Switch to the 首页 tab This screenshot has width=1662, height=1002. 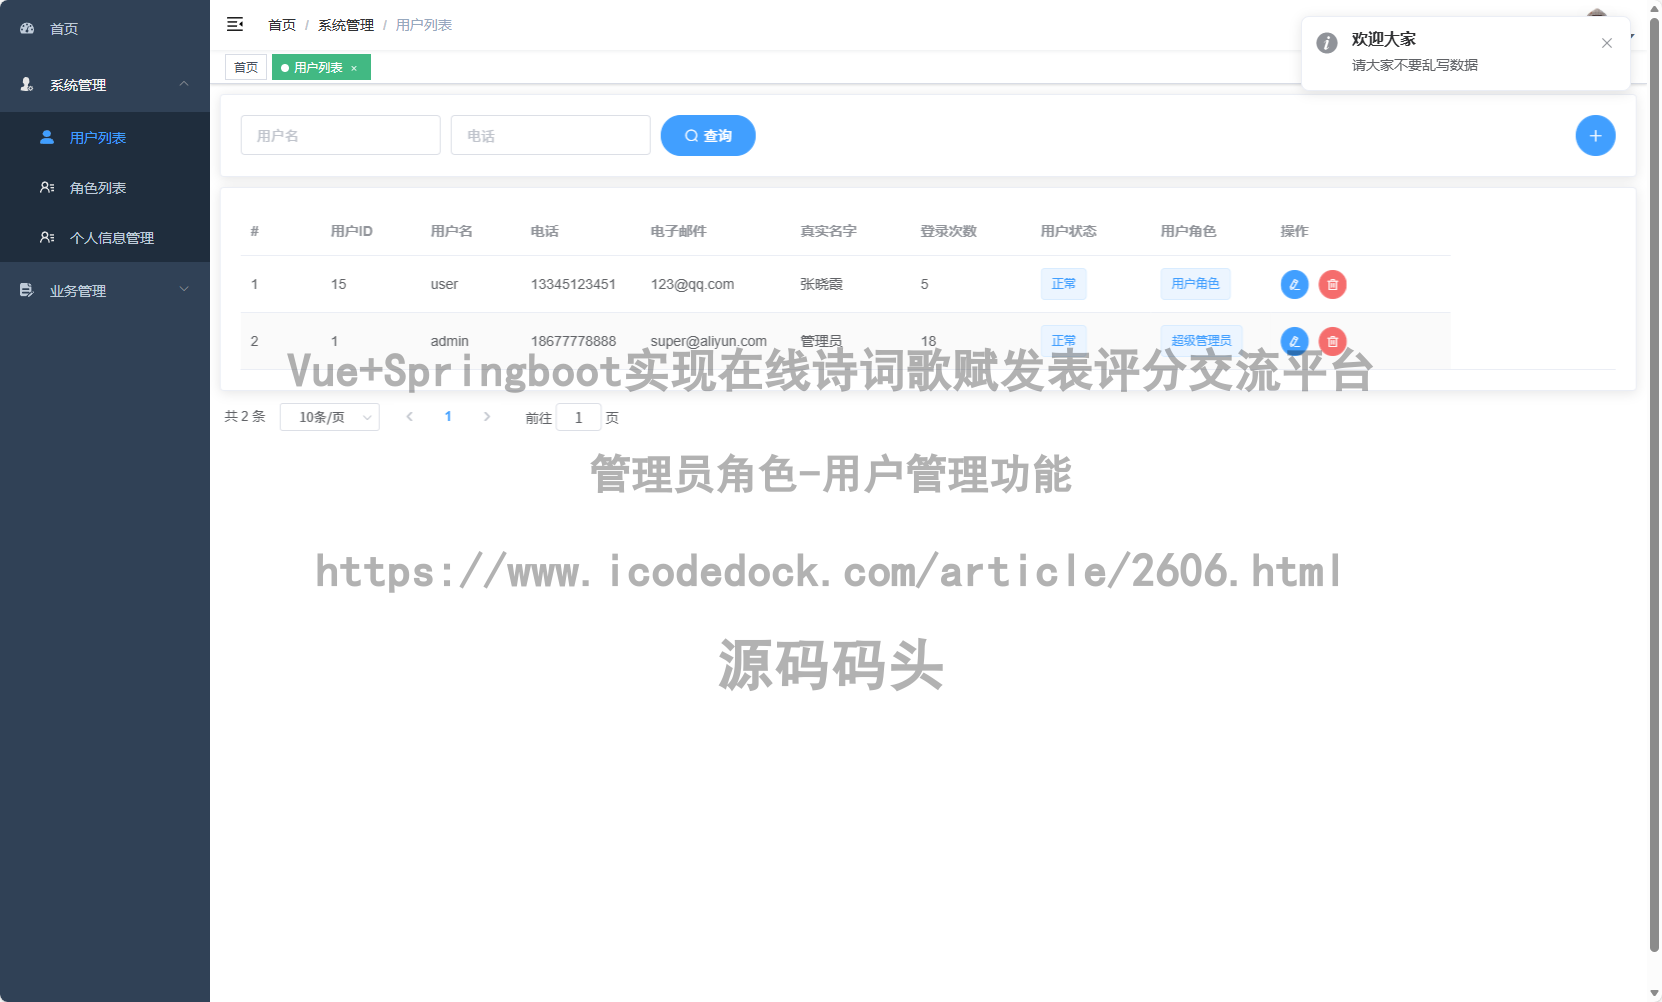point(246,67)
